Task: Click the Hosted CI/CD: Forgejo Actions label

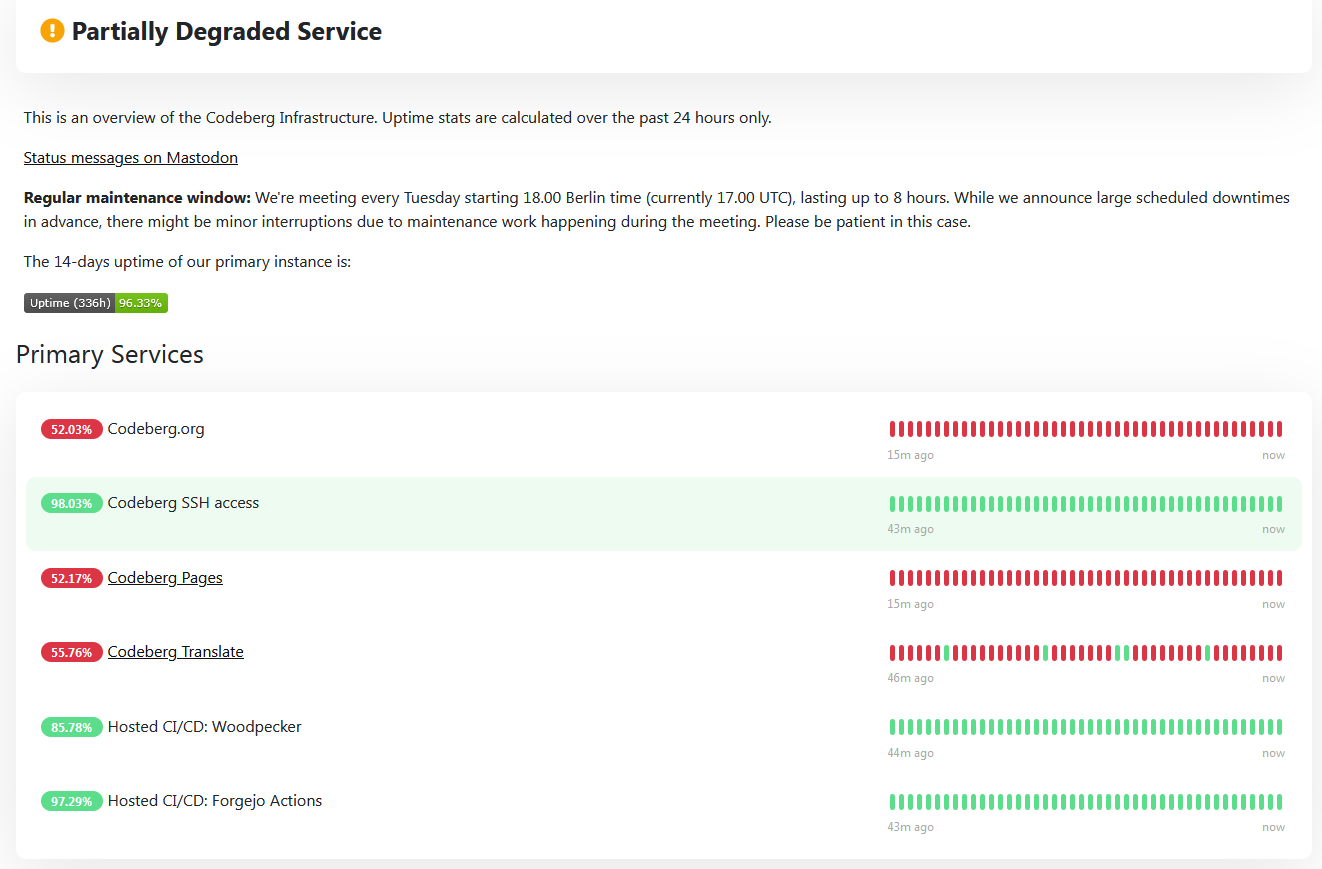Action: [214, 801]
